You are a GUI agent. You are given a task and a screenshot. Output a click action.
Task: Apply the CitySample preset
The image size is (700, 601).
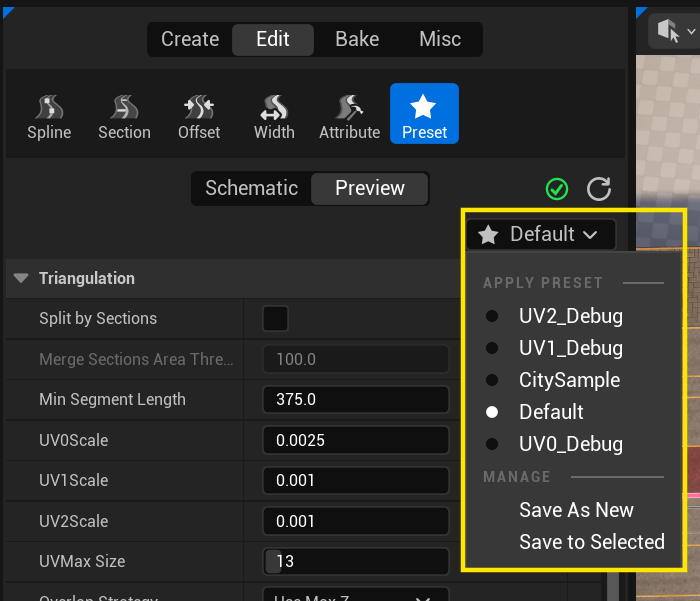(x=569, y=380)
